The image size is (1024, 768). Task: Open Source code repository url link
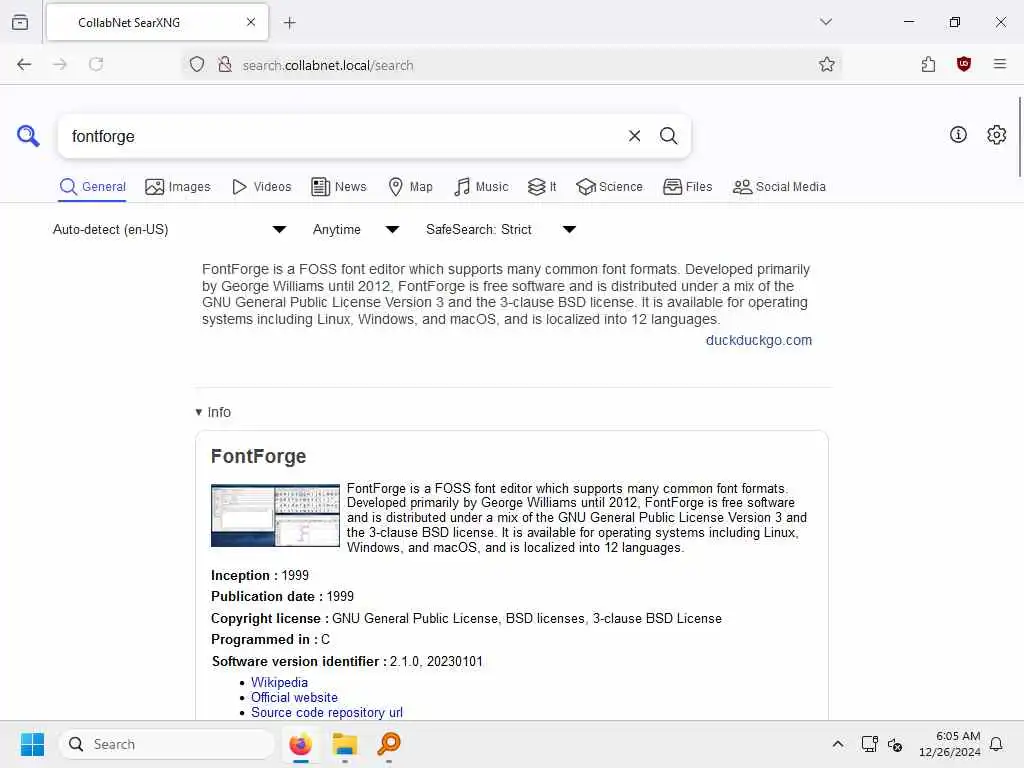(x=327, y=712)
